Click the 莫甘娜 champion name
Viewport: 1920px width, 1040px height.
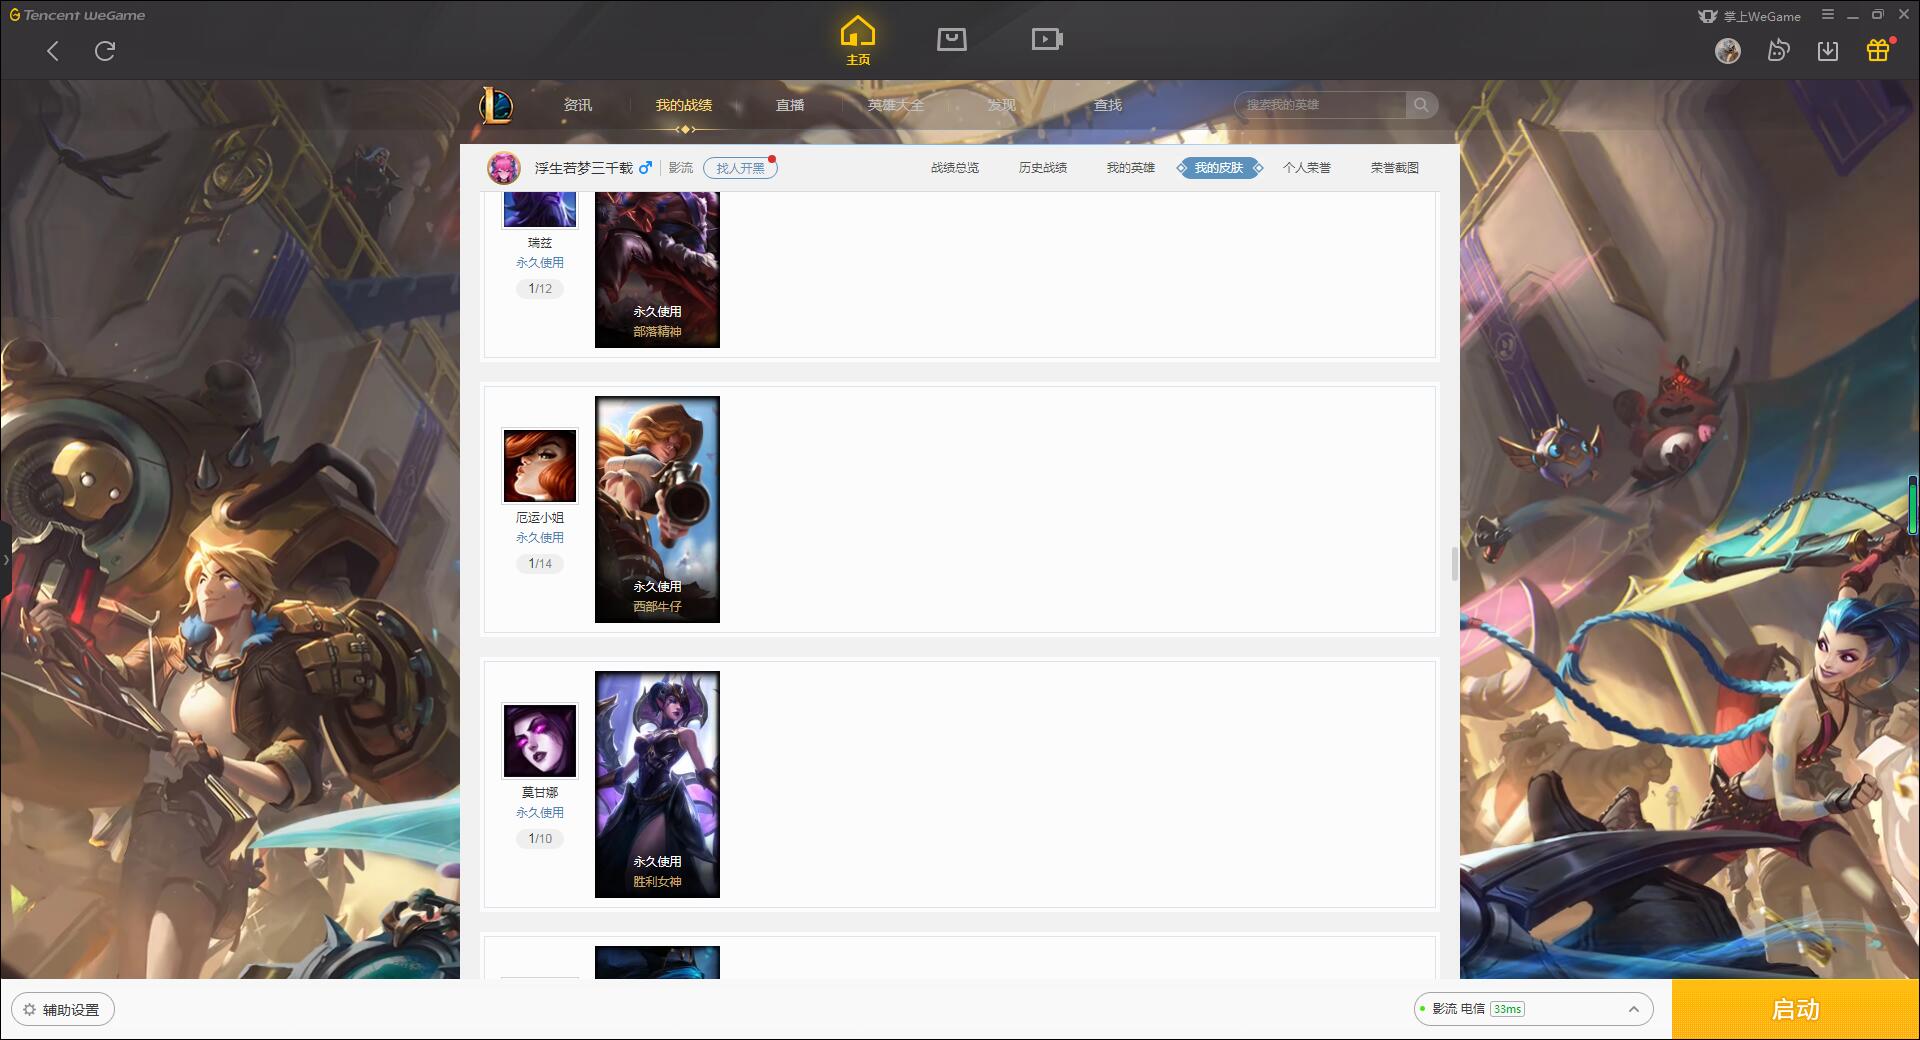pyautogui.click(x=540, y=793)
